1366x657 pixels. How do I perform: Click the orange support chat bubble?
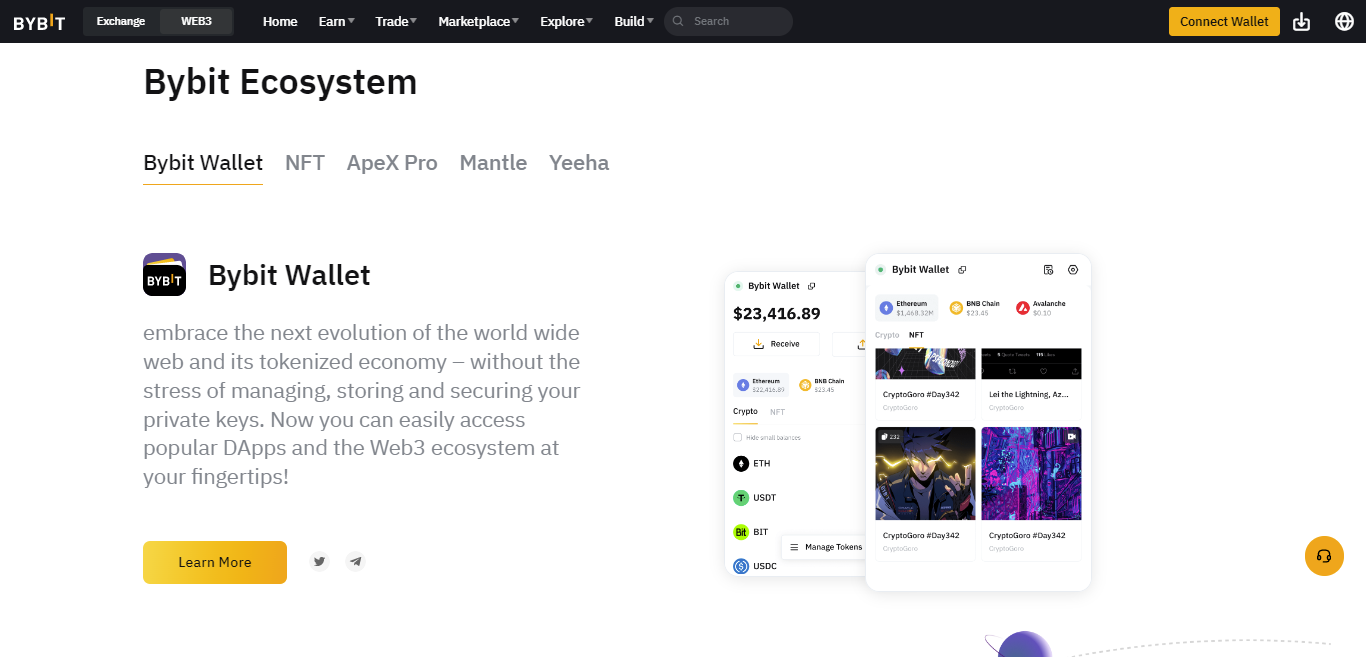pyautogui.click(x=1324, y=556)
